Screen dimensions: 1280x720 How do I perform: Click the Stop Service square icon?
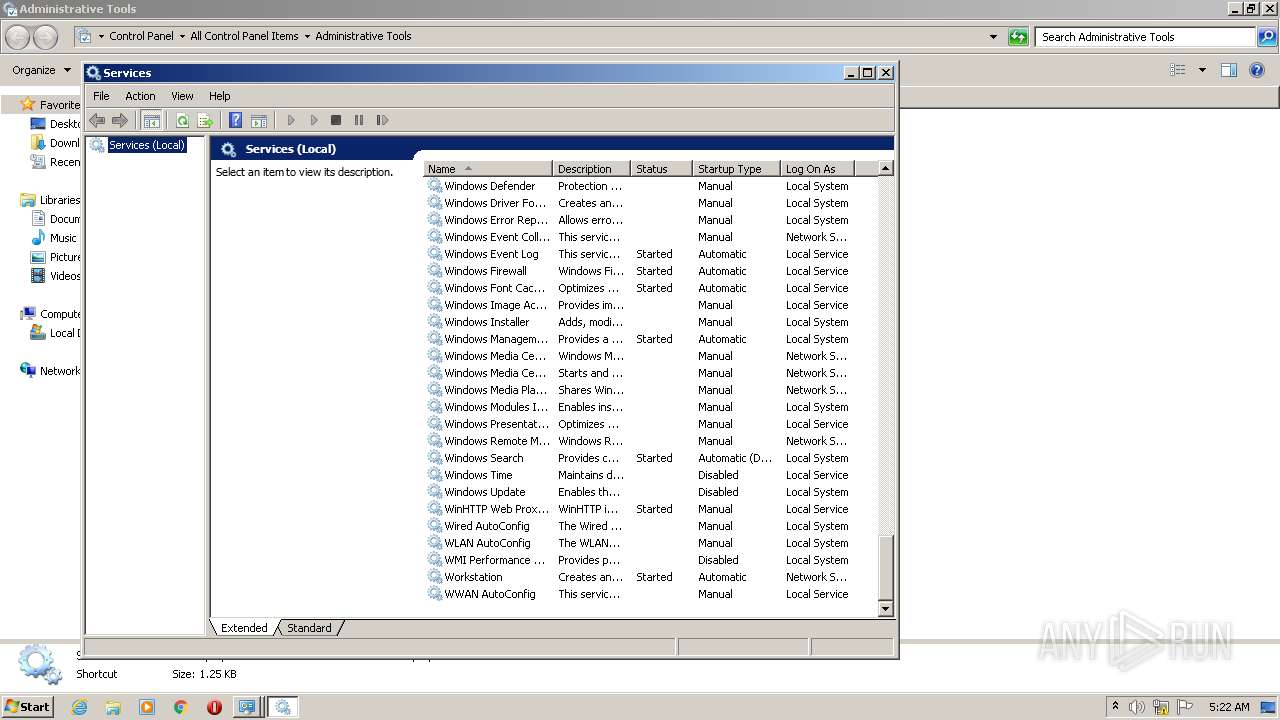pyautogui.click(x=336, y=120)
